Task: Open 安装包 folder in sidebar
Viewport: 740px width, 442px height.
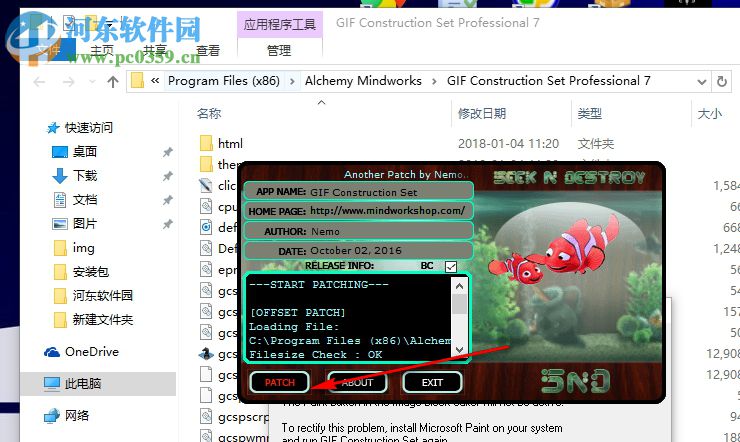Action: tap(91, 272)
